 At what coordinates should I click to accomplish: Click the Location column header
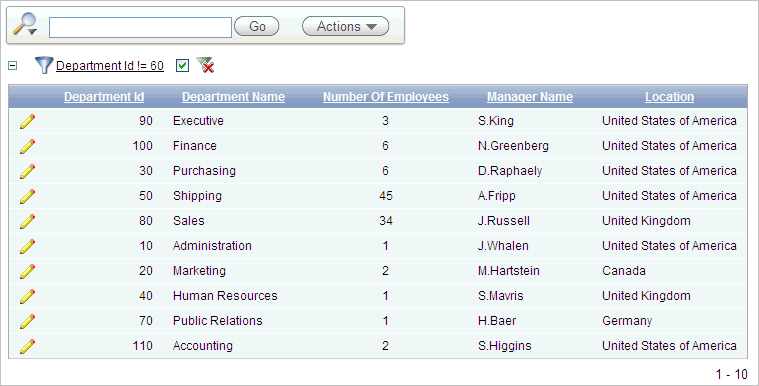pos(669,97)
